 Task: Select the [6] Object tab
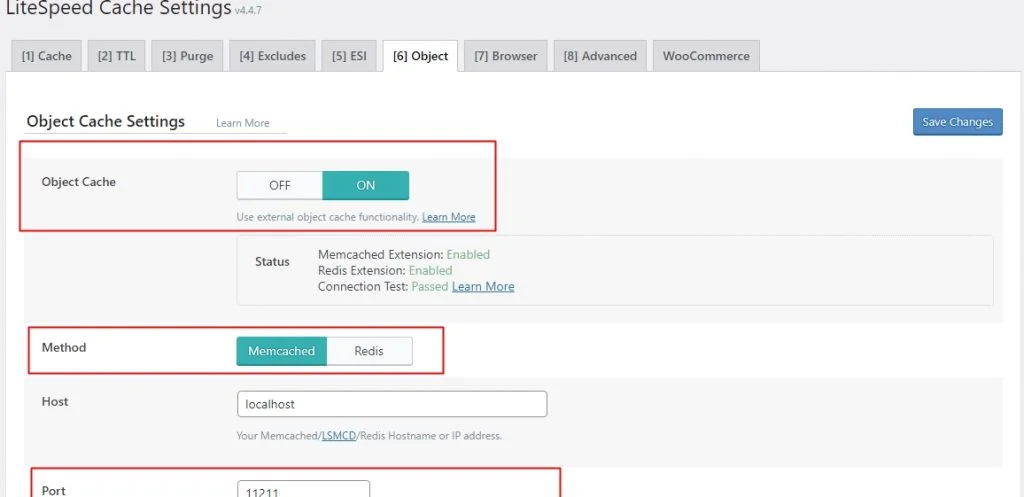421,56
